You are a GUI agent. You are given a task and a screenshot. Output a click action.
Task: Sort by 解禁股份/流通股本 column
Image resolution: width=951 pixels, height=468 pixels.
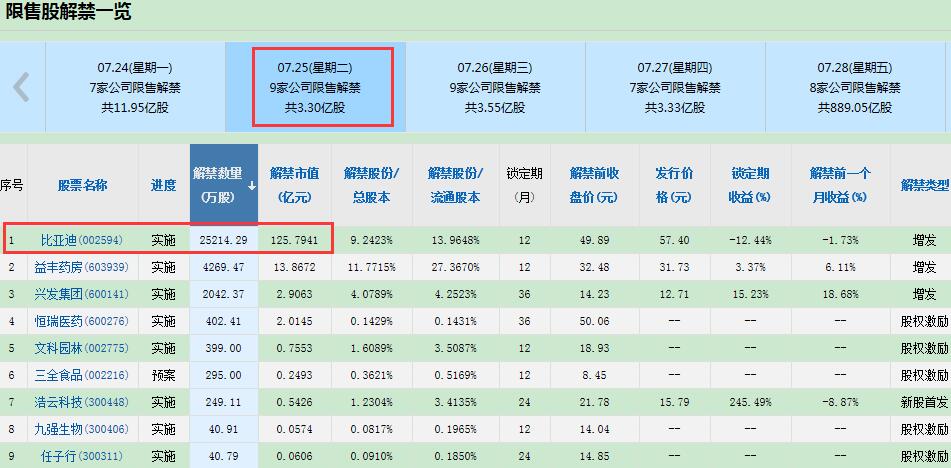tap(455, 185)
